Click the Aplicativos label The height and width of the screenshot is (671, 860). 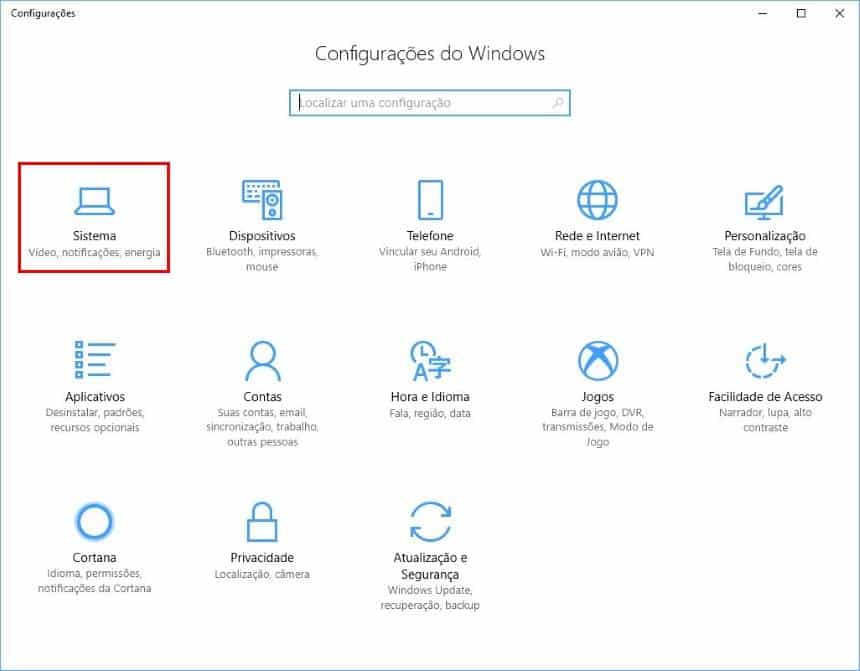tap(95, 397)
